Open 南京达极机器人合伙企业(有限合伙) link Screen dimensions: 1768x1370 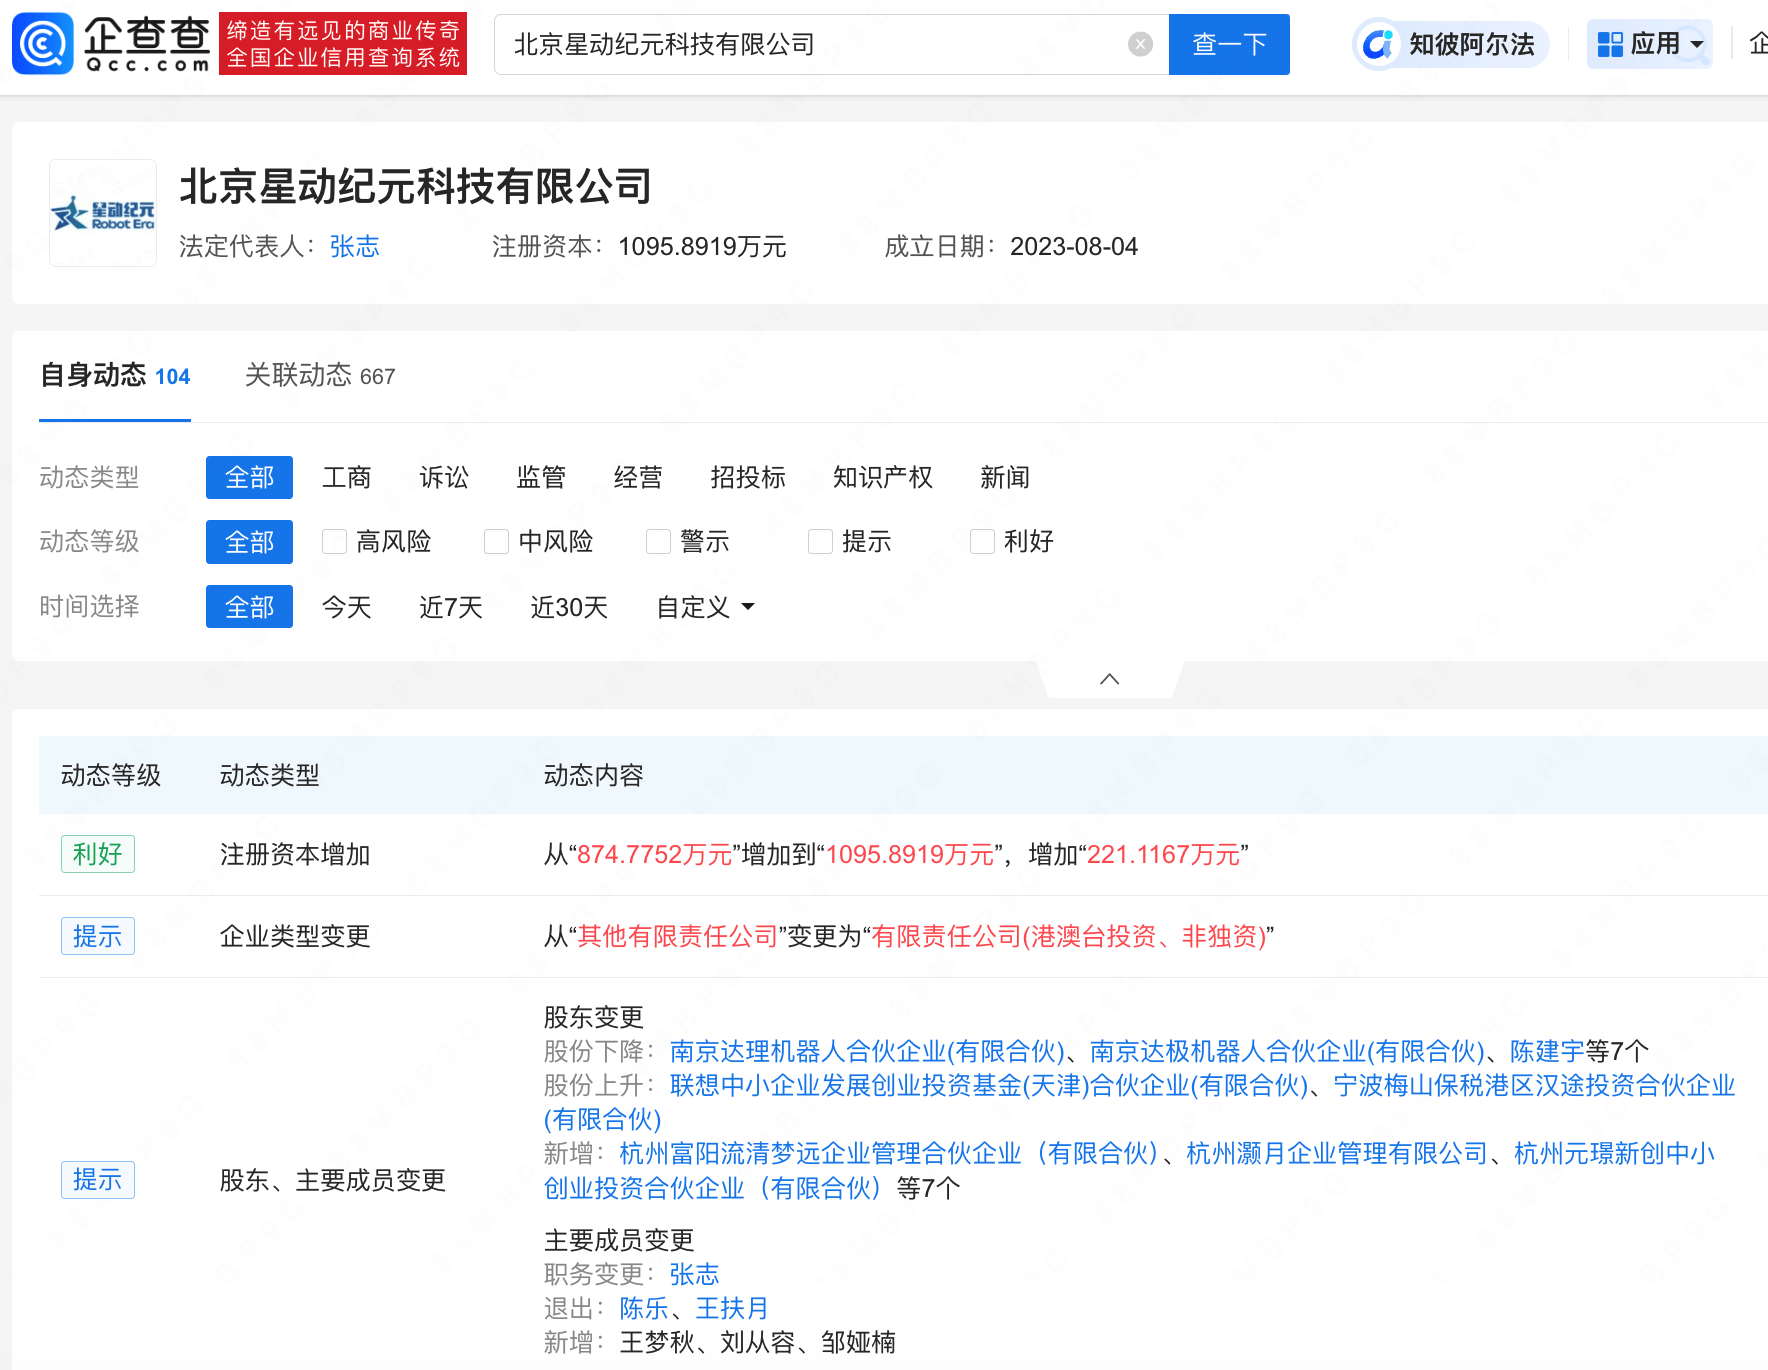[x=1287, y=1051]
